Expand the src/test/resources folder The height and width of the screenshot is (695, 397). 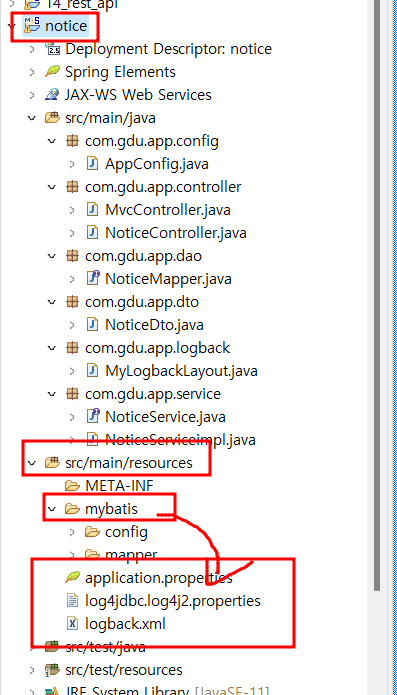[x=32, y=670]
